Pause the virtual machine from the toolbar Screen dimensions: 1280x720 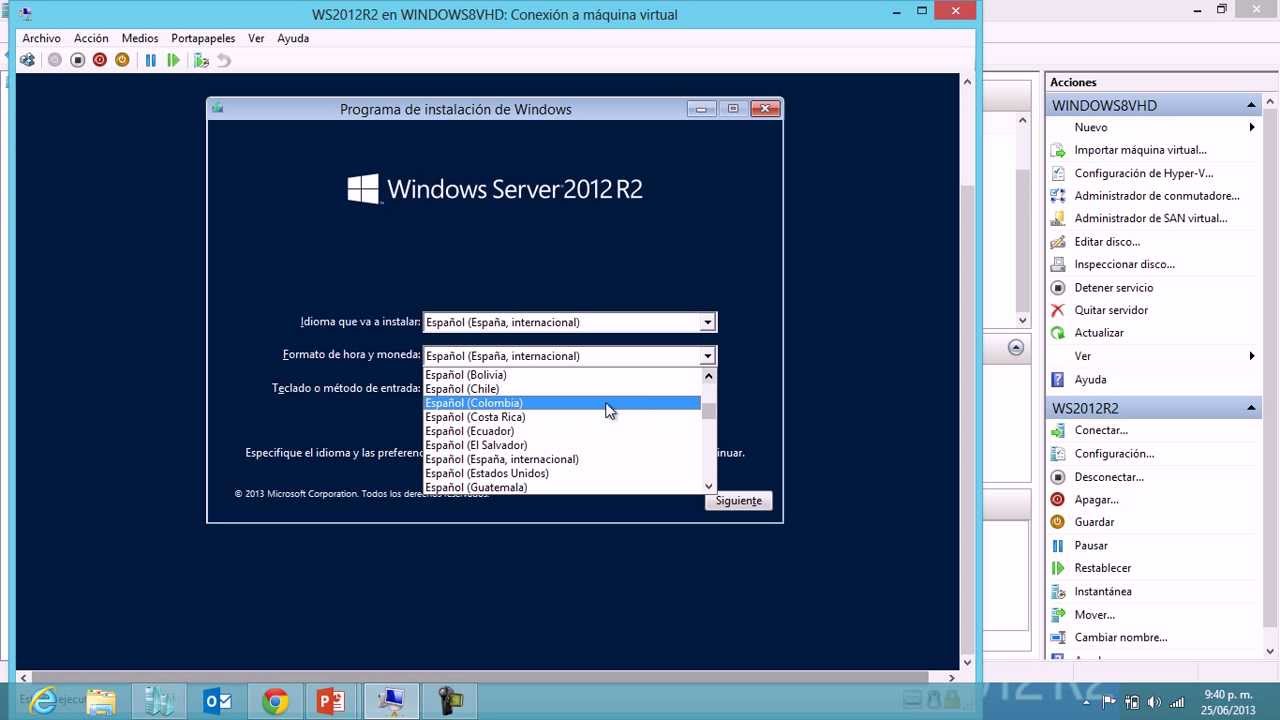pos(151,60)
